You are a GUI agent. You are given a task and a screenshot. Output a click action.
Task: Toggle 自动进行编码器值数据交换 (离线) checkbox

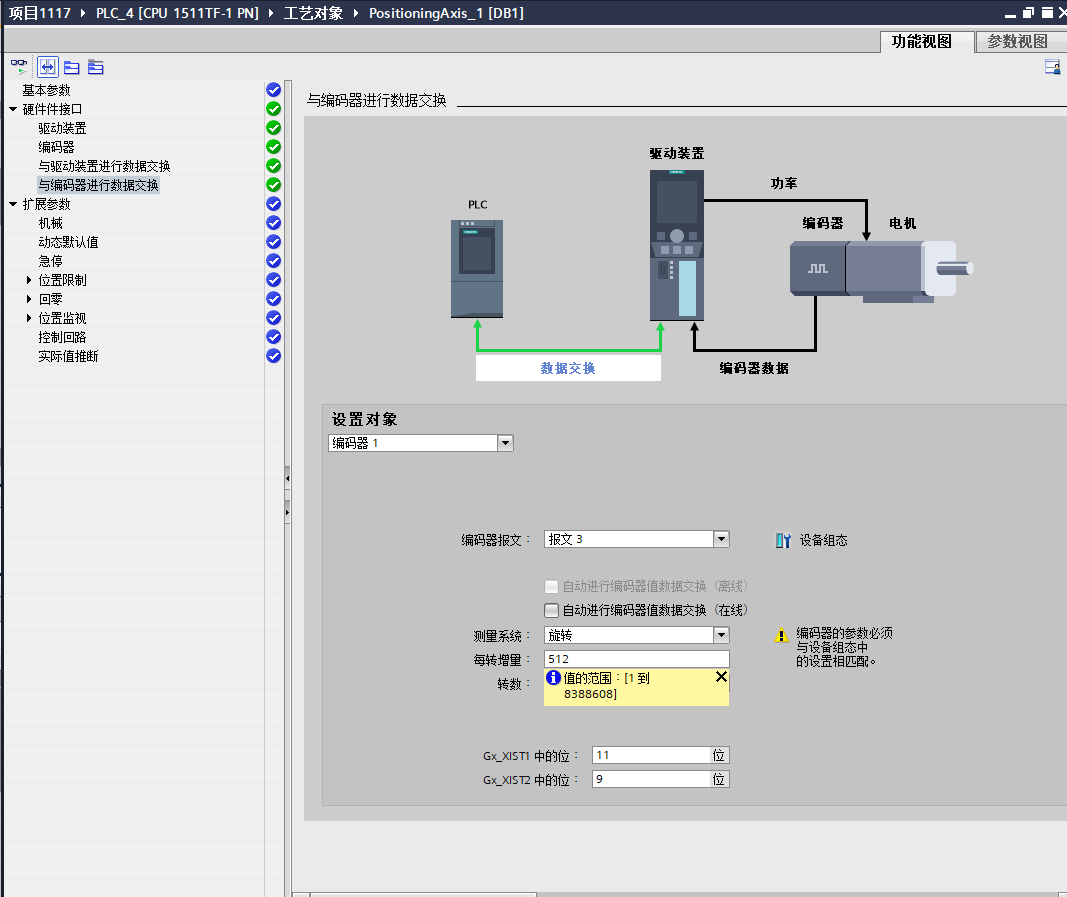point(552,587)
